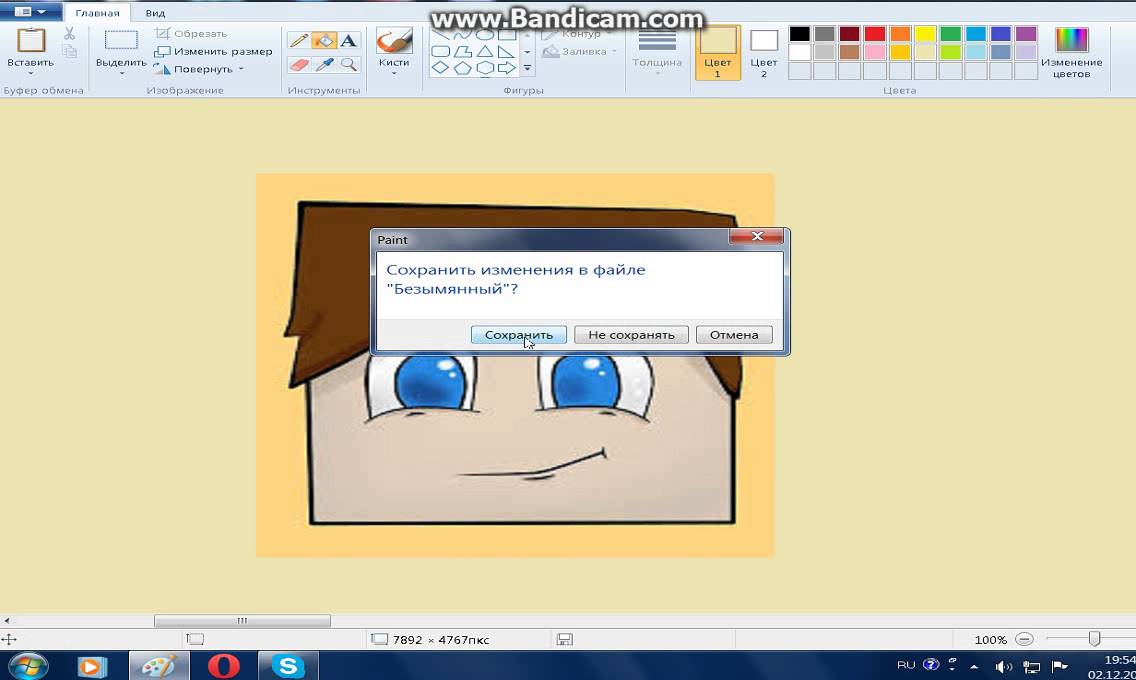Select the Magnifier tool
The width and height of the screenshot is (1136, 680).
[x=348, y=64]
